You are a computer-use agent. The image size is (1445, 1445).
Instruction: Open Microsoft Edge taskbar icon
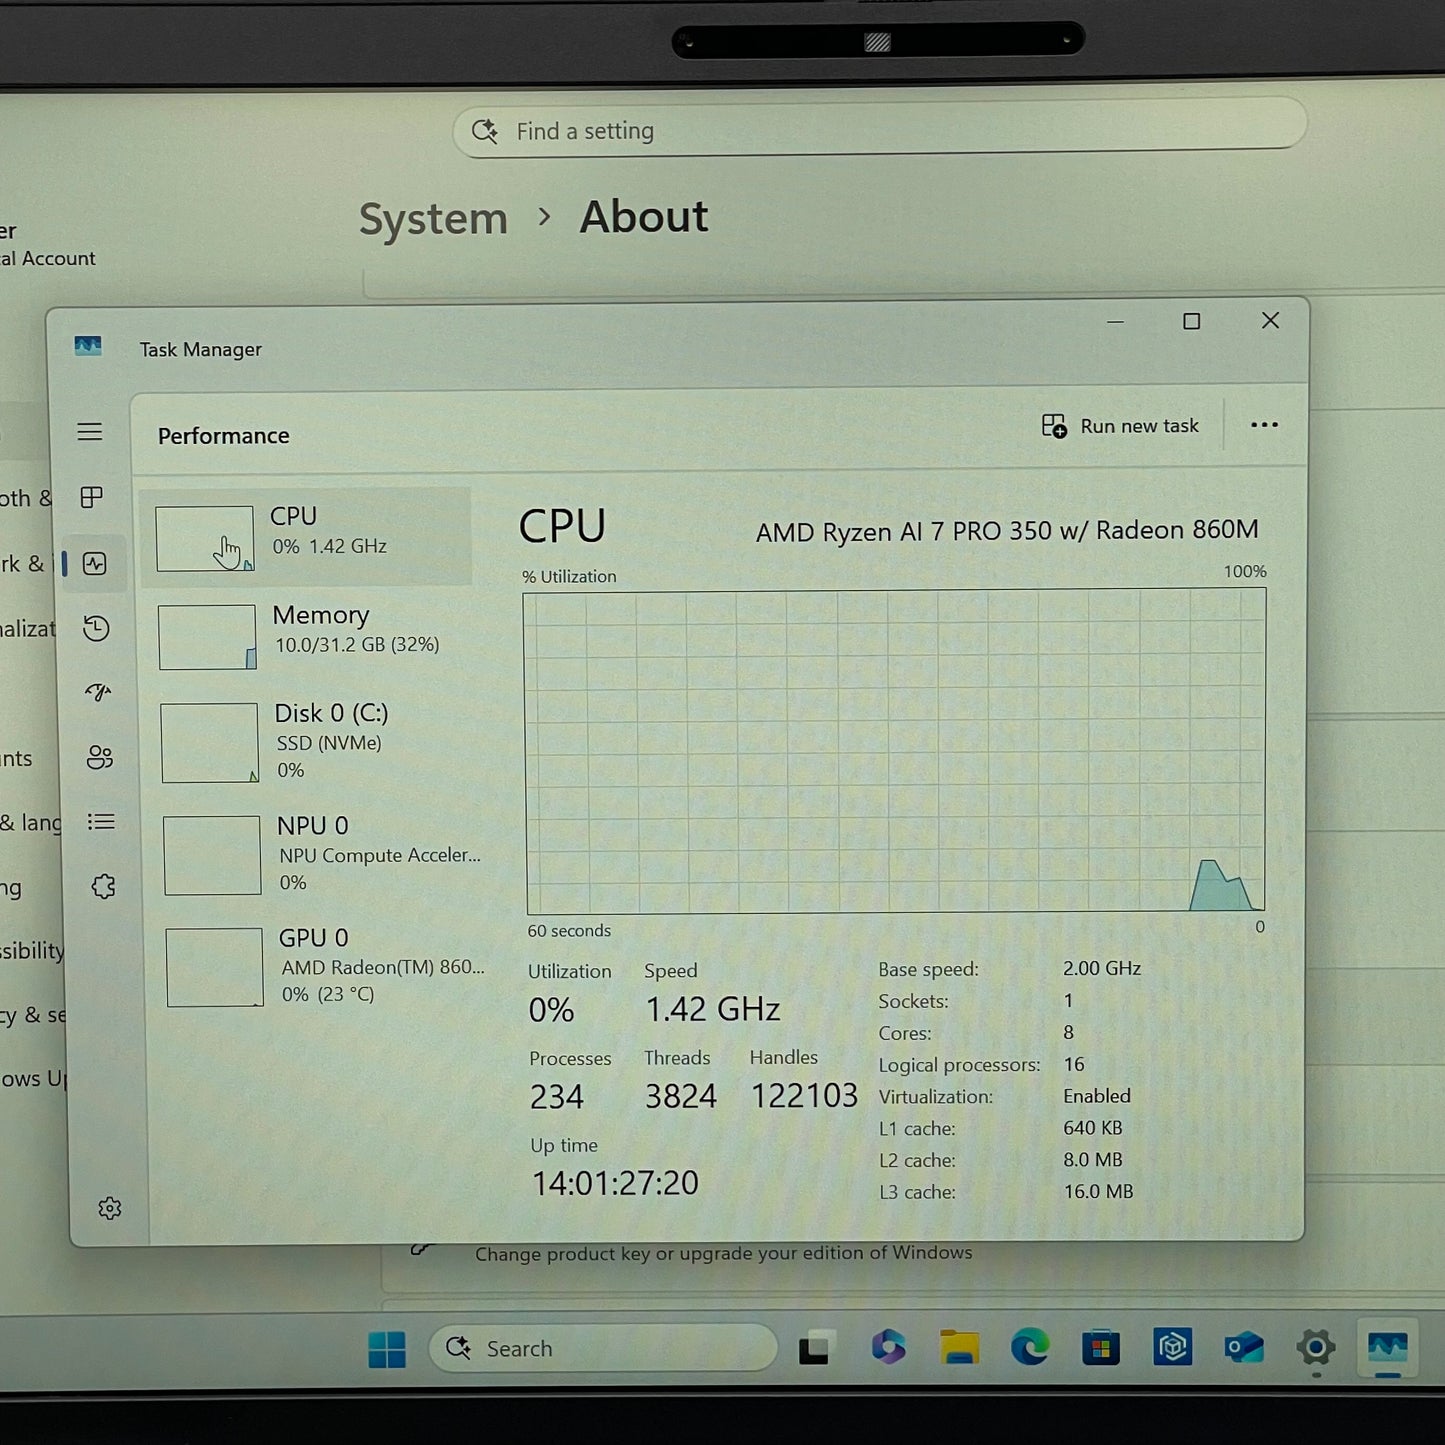tap(1030, 1348)
